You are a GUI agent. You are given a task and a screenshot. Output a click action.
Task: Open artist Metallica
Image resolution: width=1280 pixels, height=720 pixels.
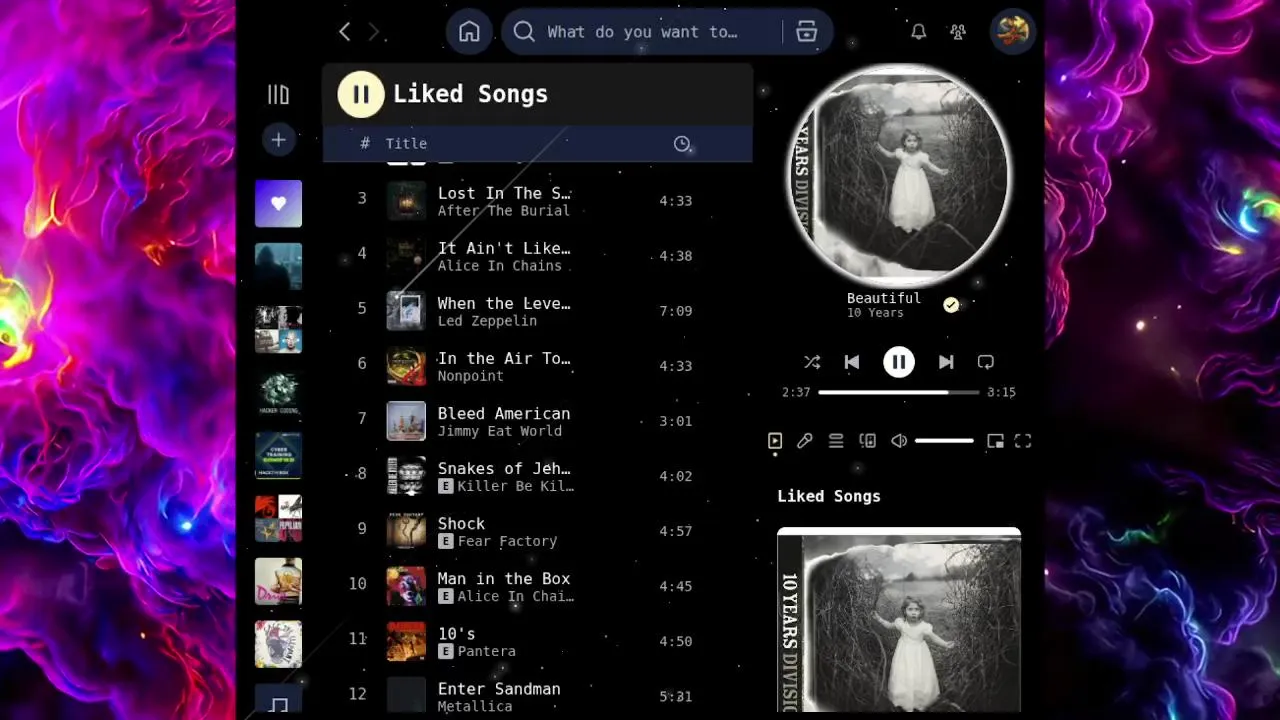tap(475, 706)
